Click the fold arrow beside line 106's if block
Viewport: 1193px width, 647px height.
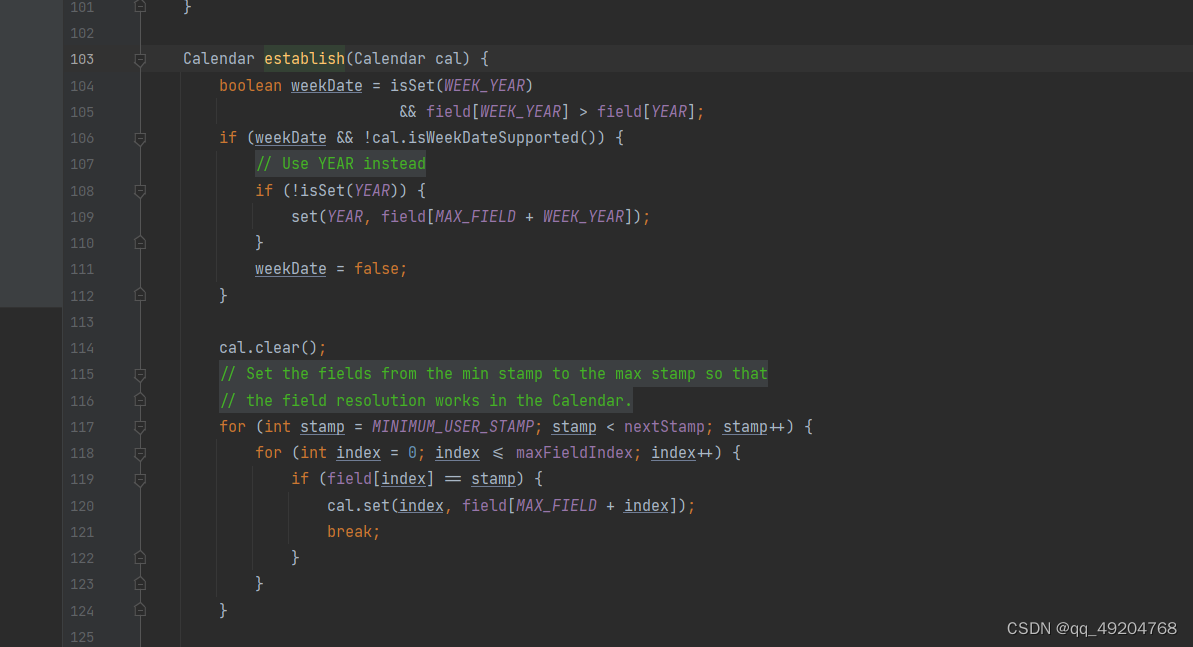140,138
